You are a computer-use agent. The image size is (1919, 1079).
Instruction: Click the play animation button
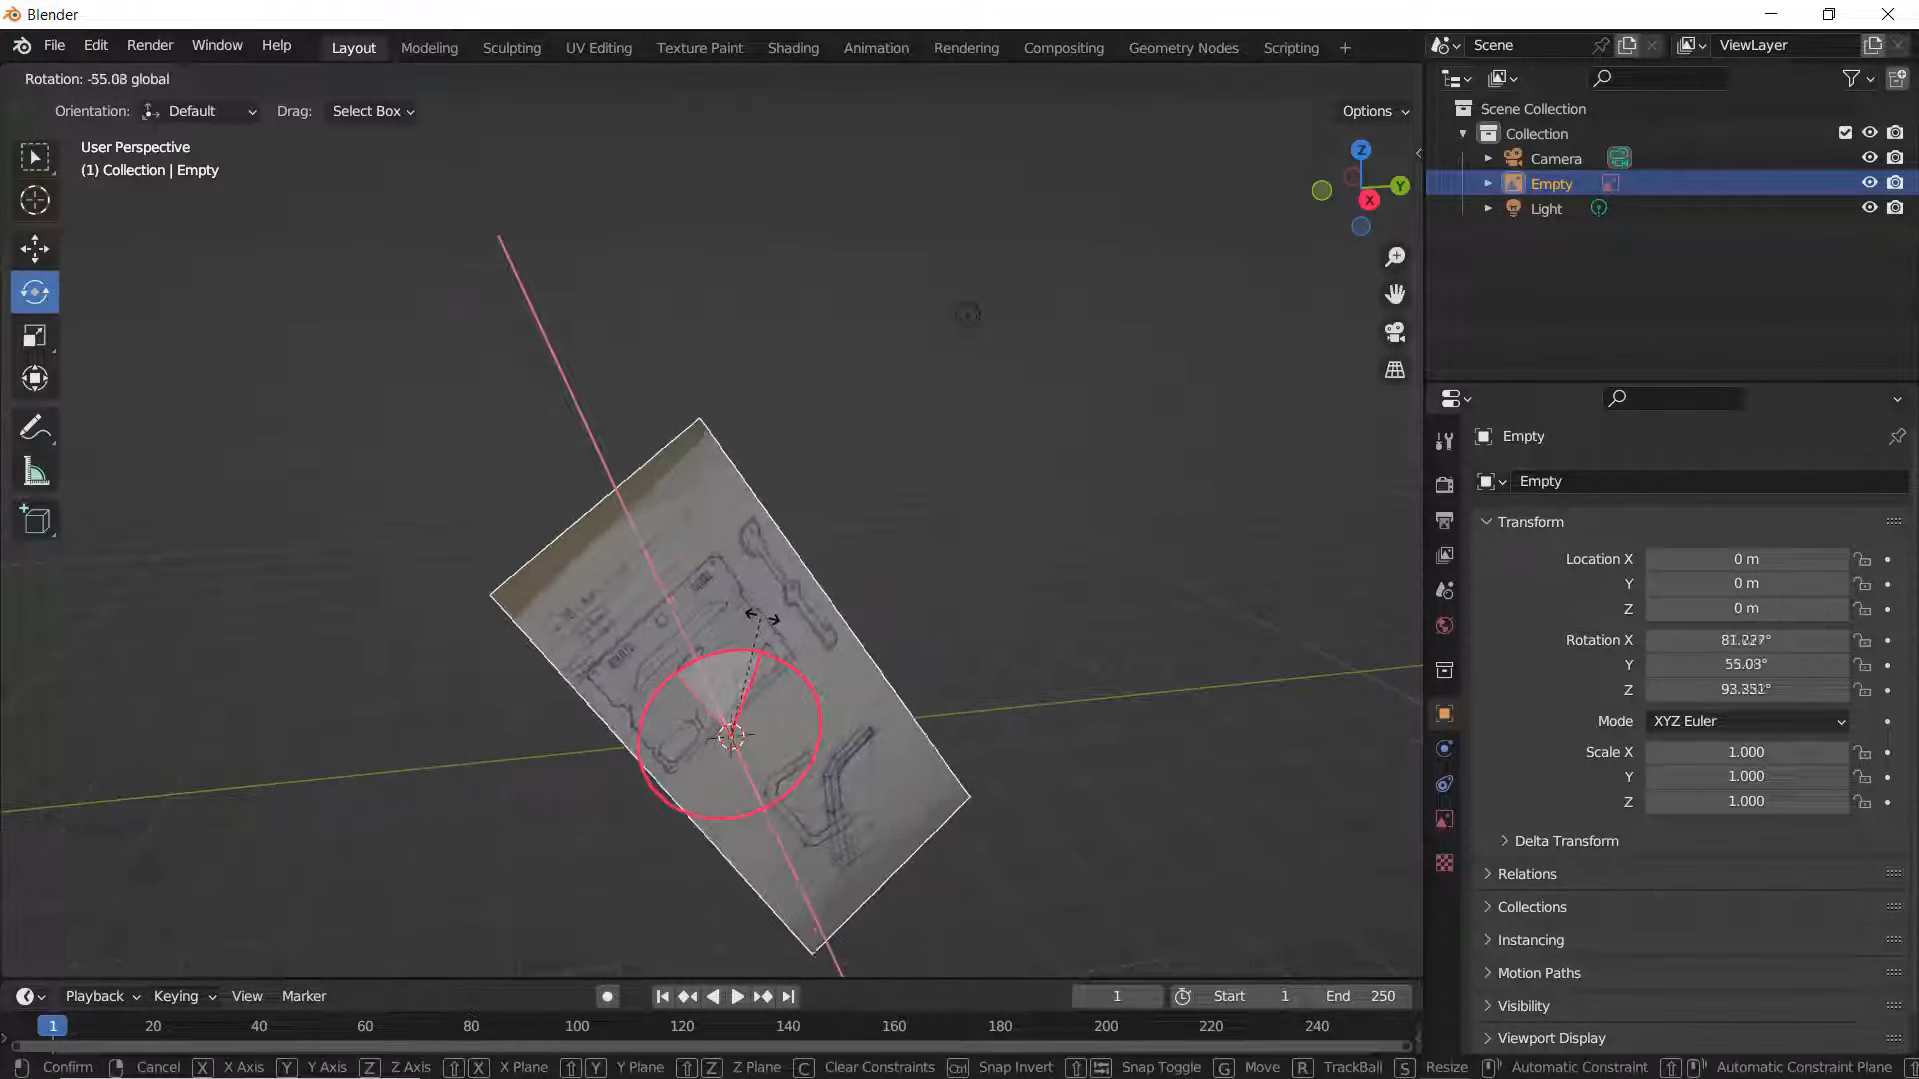click(x=737, y=996)
